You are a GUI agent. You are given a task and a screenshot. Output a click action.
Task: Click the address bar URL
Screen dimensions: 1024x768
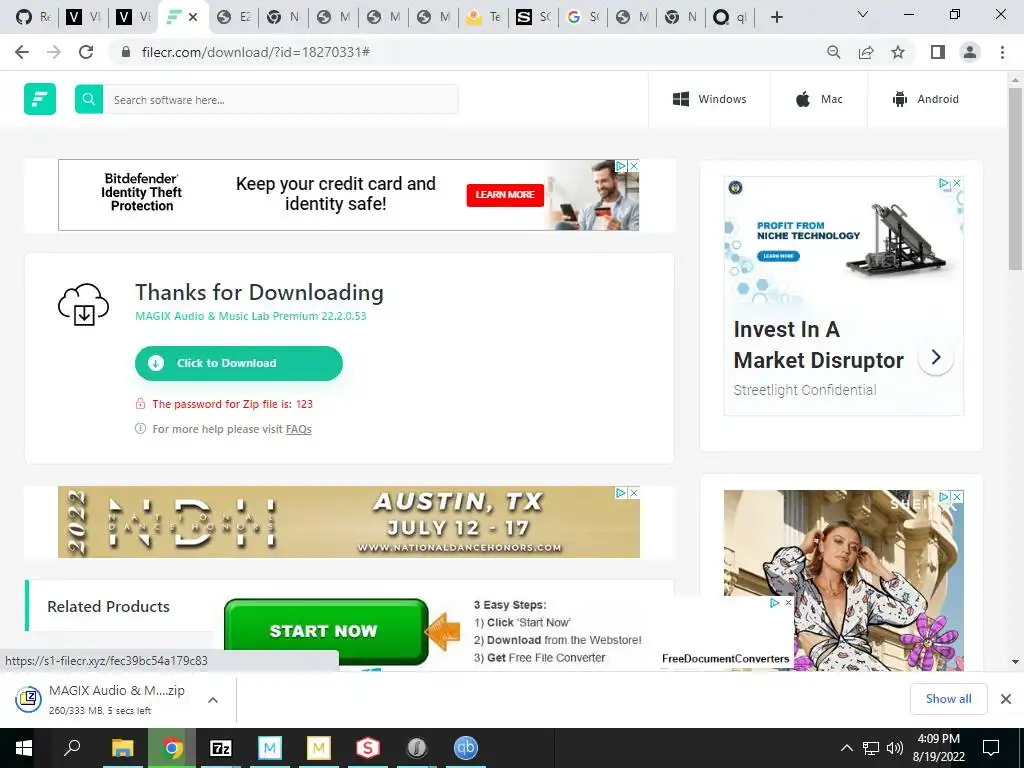tap(256, 52)
